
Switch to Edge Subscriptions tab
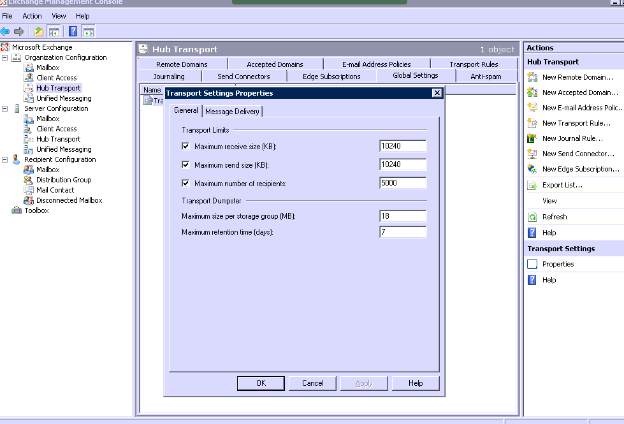tap(331, 76)
